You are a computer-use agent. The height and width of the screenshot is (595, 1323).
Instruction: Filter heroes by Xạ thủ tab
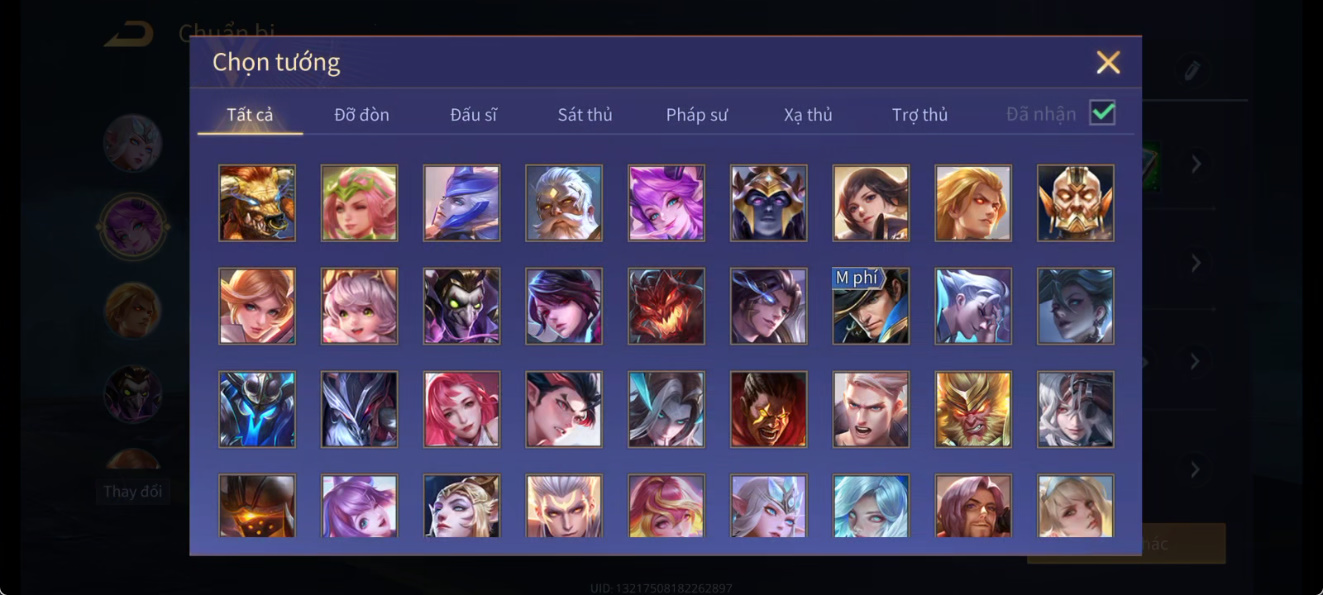point(808,115)
